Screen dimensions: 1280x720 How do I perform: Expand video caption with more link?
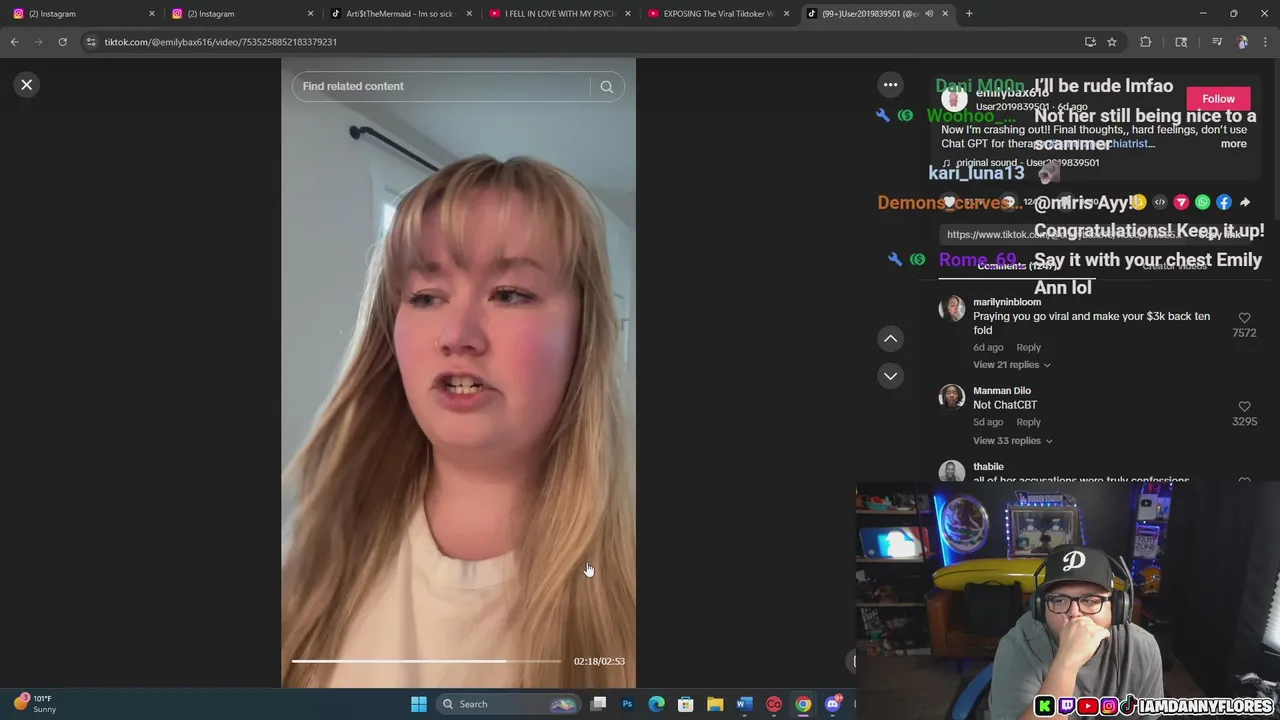click(x=1233, y=144)
